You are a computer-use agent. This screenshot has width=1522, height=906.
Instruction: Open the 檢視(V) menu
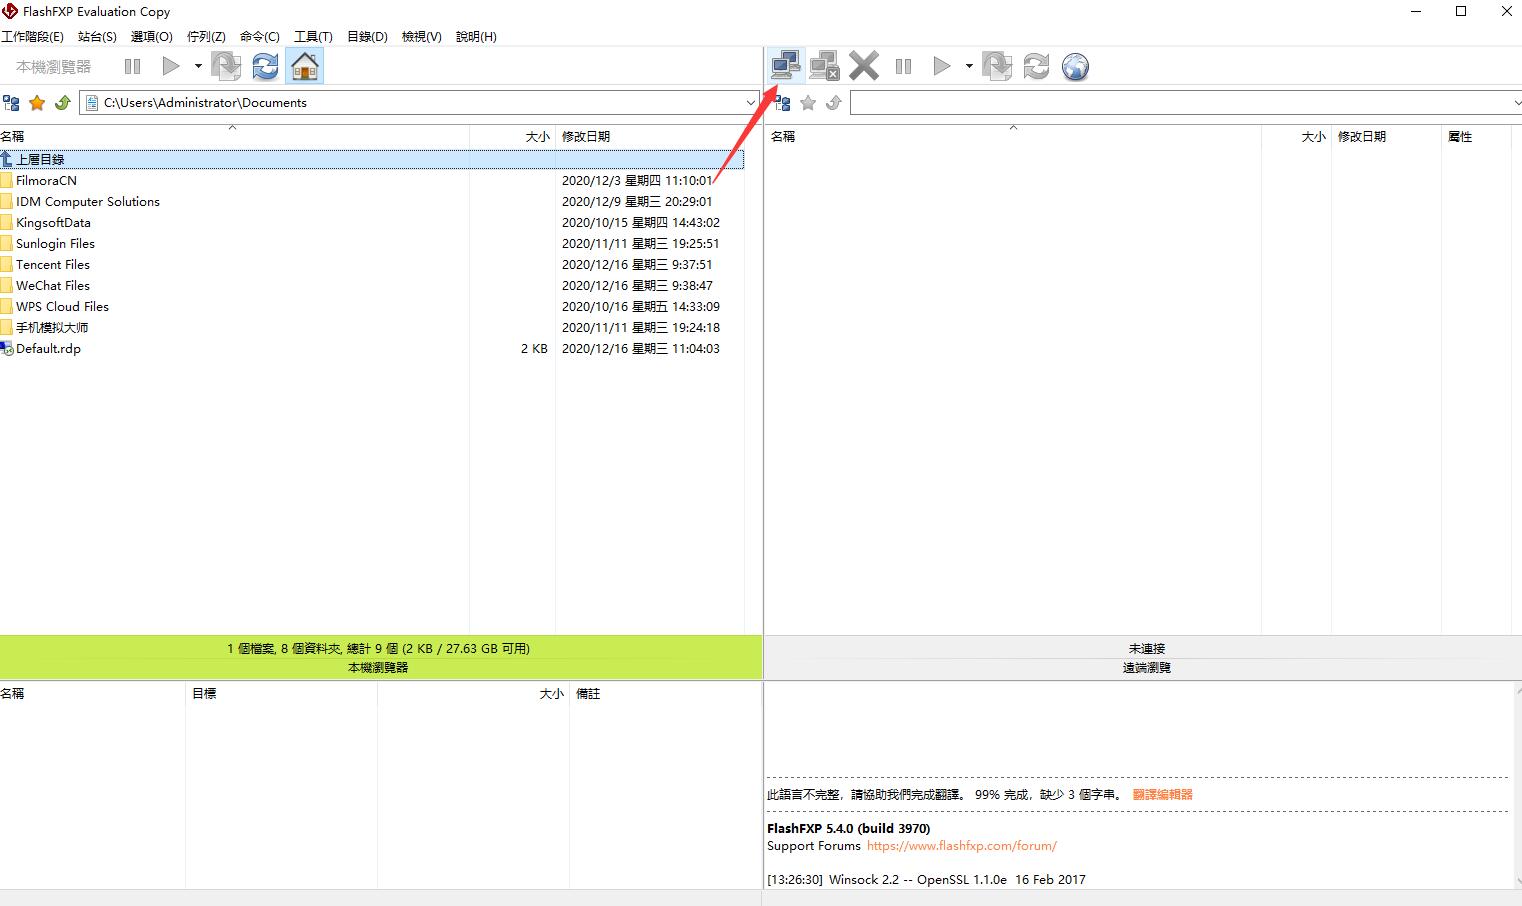(x=421, y=36)
